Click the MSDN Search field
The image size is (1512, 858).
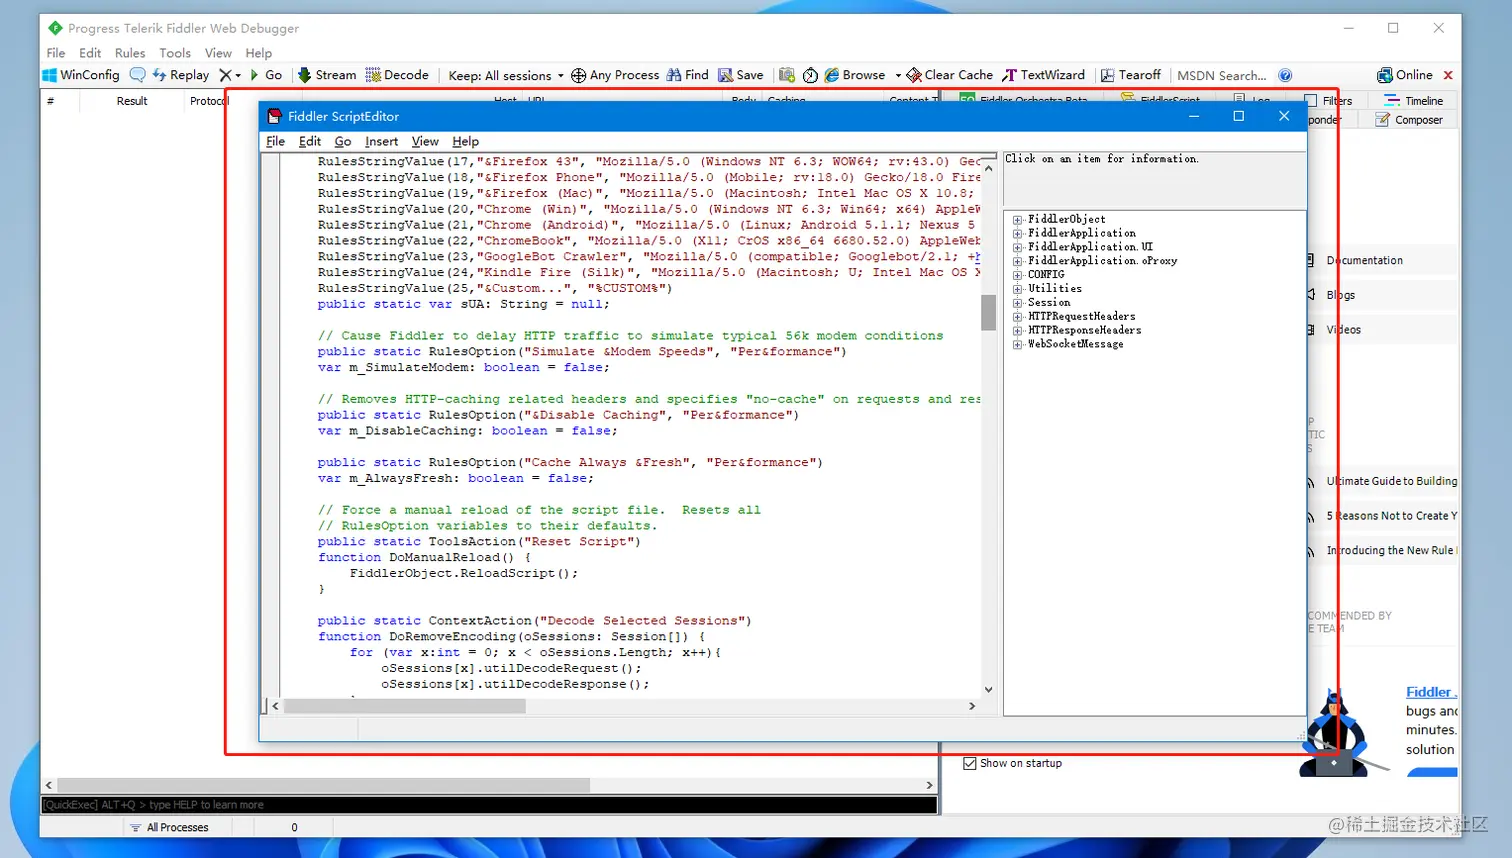[1222, 75]
